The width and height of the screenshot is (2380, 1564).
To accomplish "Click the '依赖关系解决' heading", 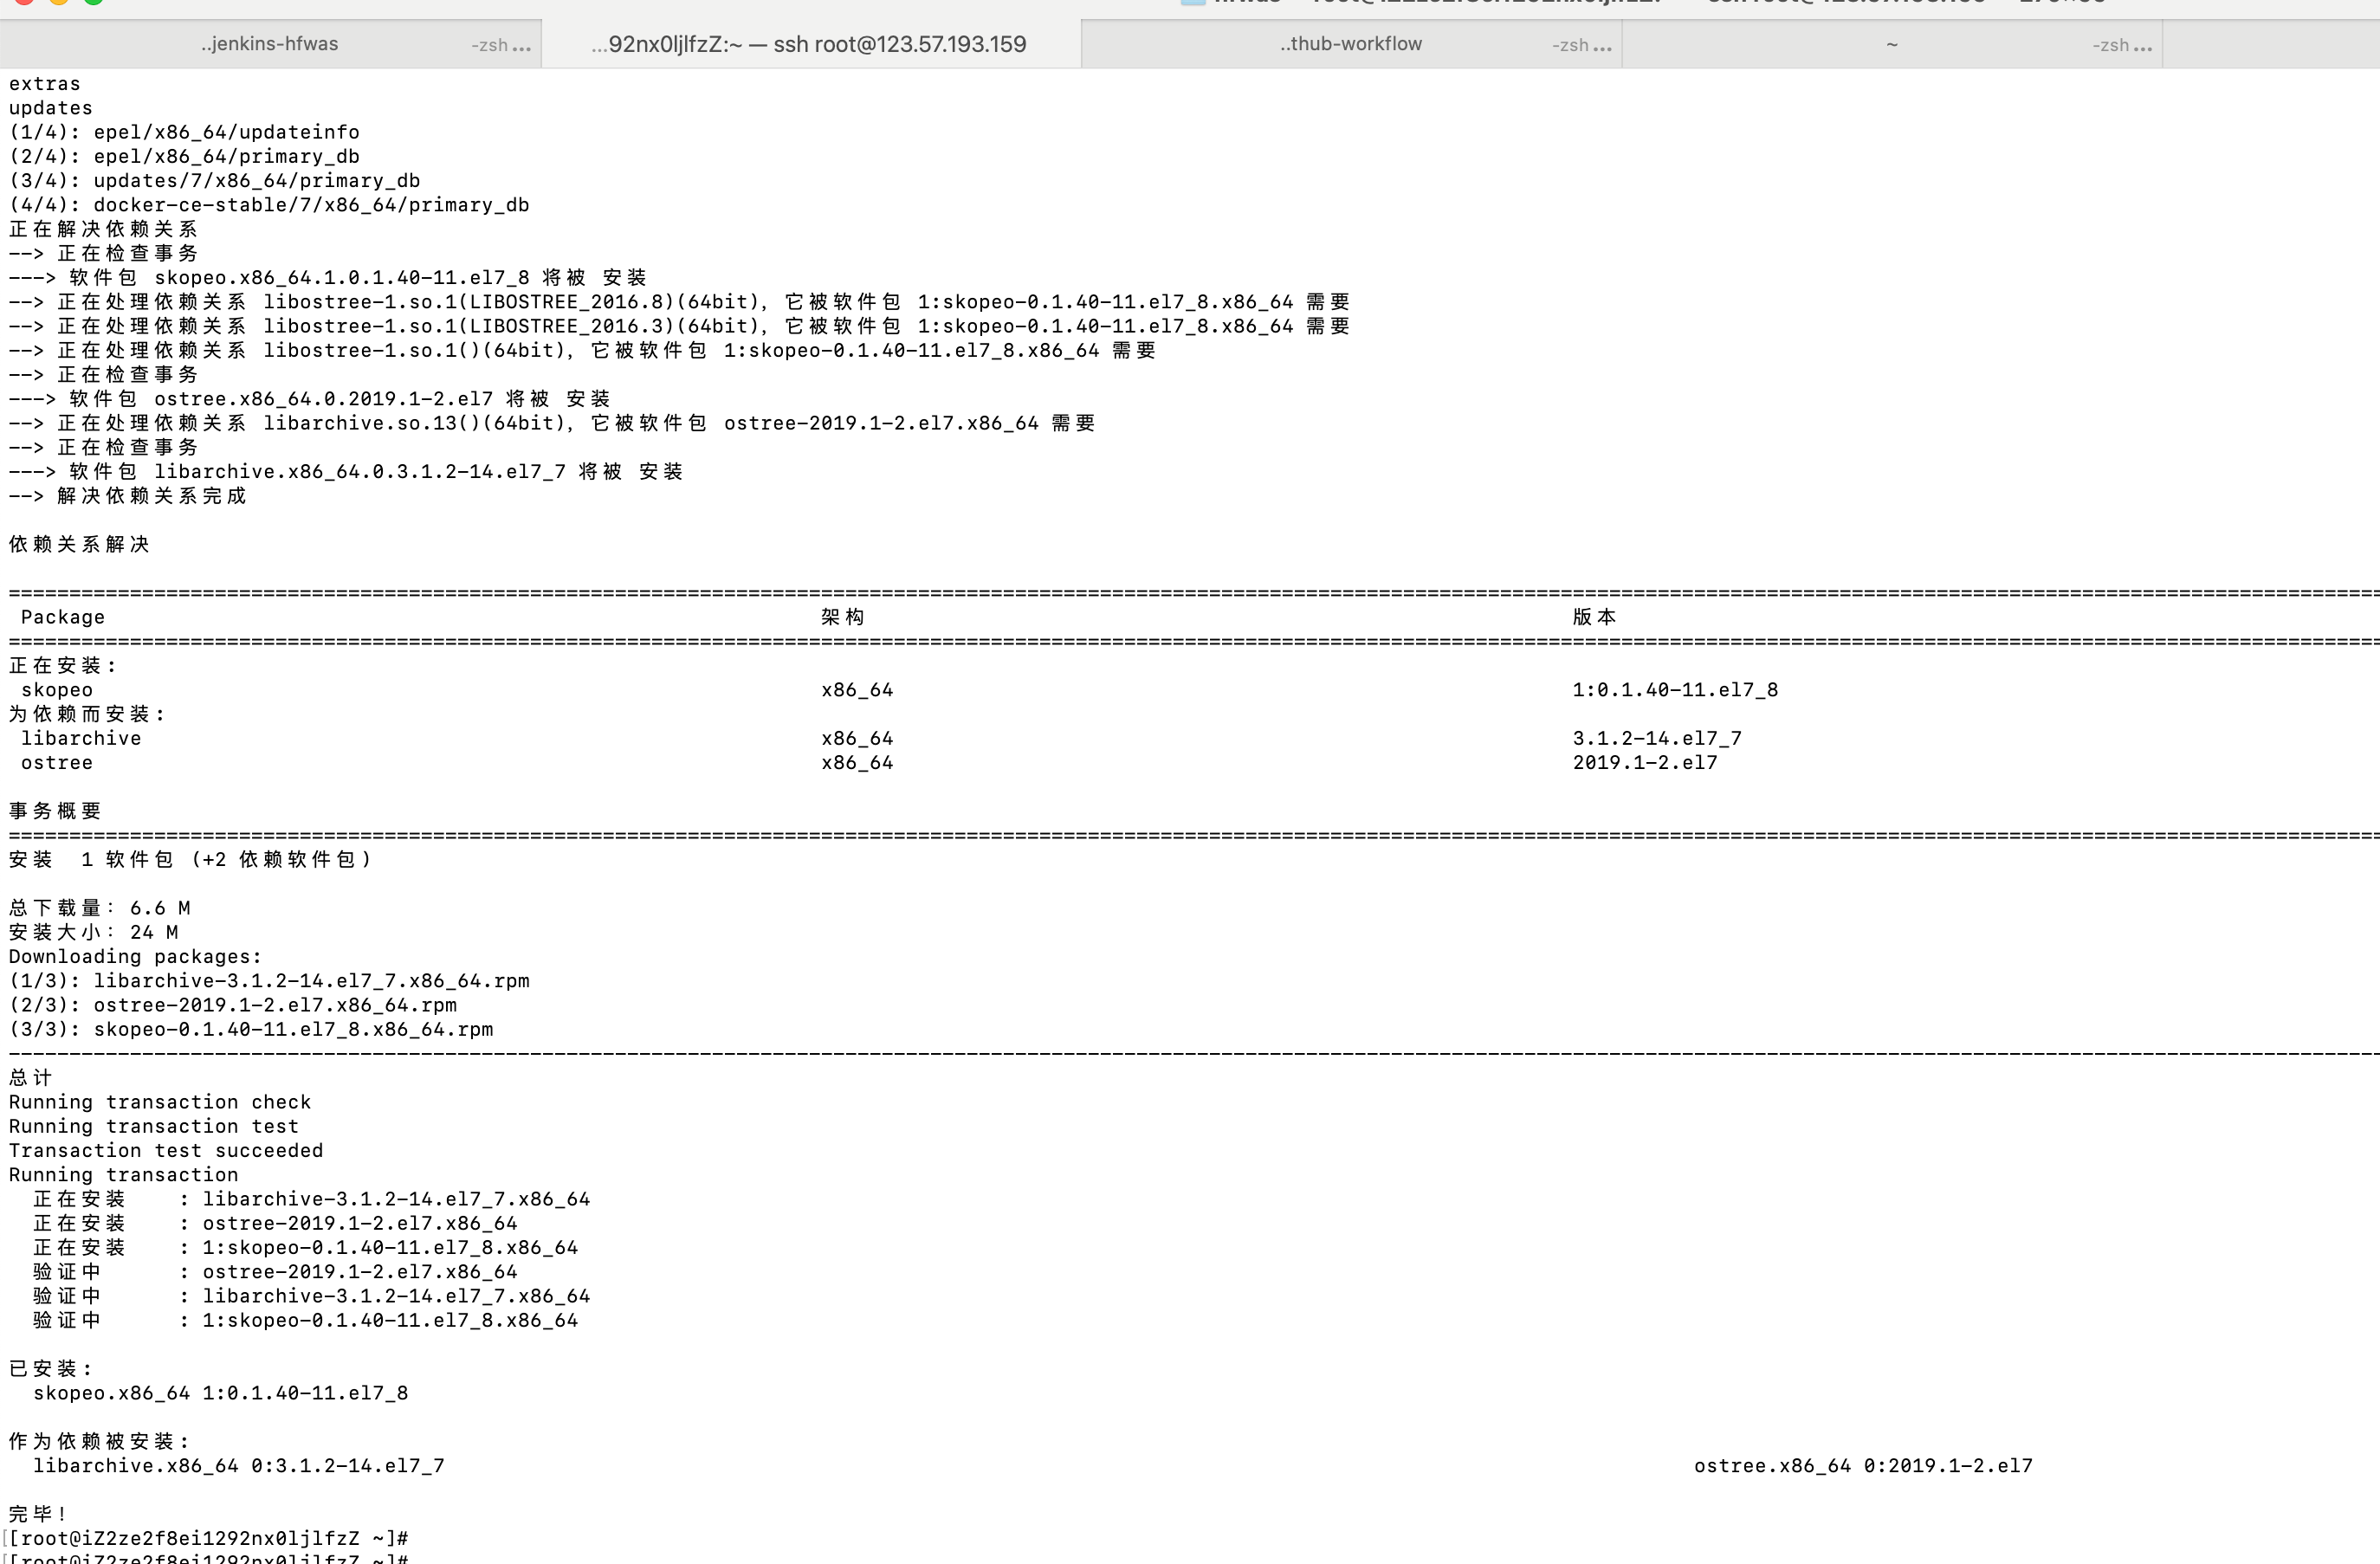I will tap(80, 544).
